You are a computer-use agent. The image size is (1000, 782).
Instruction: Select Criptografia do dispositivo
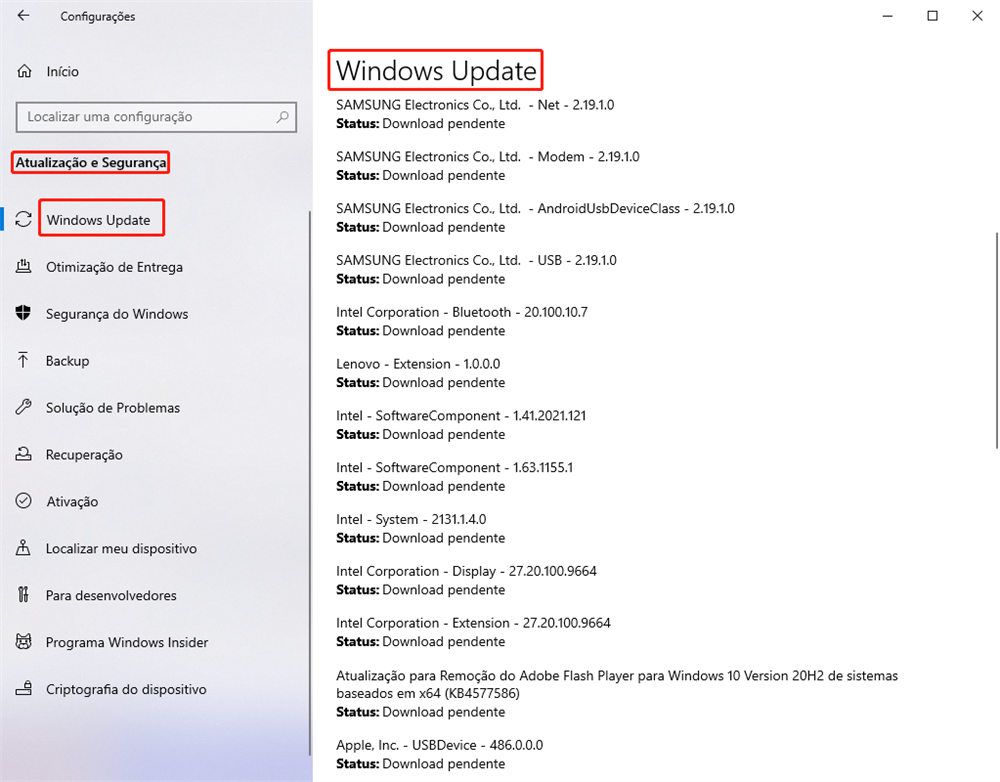[126, 689]
